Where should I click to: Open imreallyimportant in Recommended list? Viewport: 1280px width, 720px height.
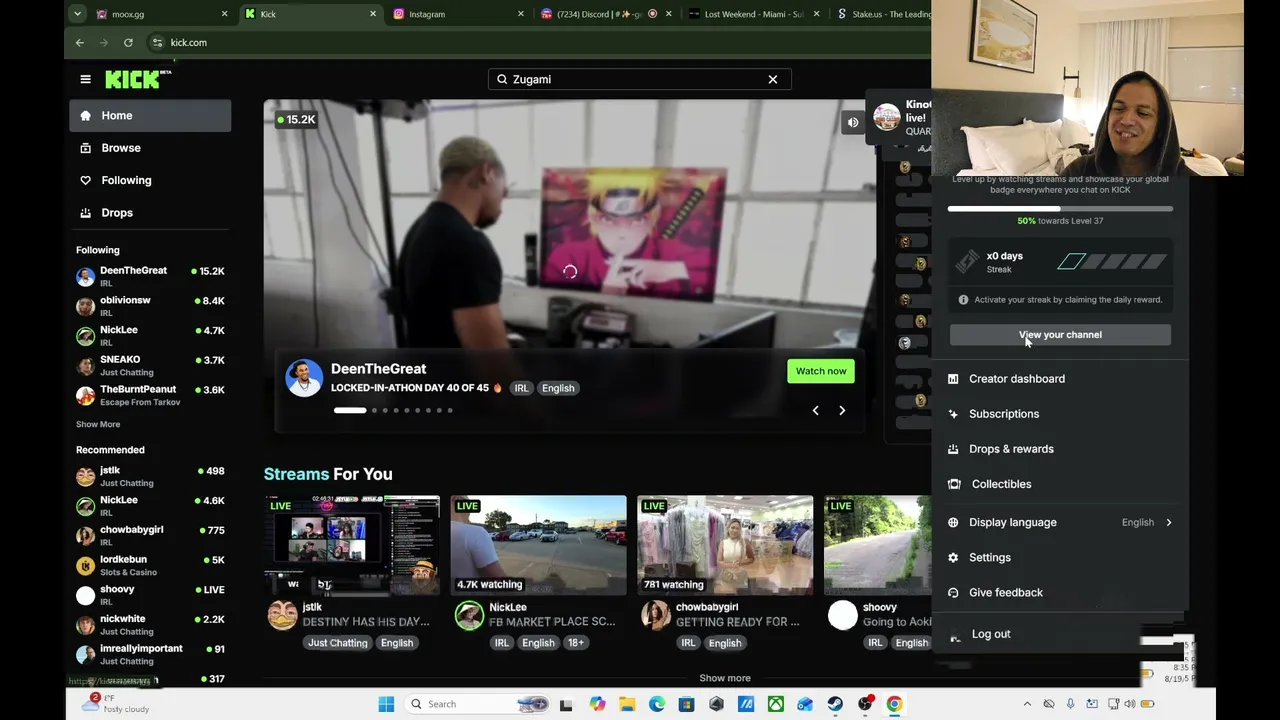point(150,654)
